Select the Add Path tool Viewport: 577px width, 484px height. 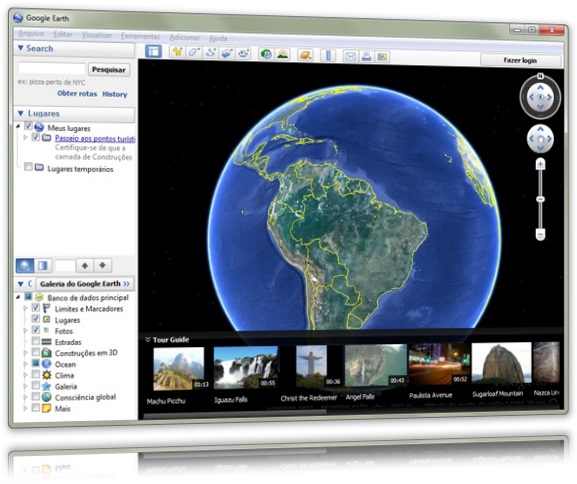coord(210,53)
